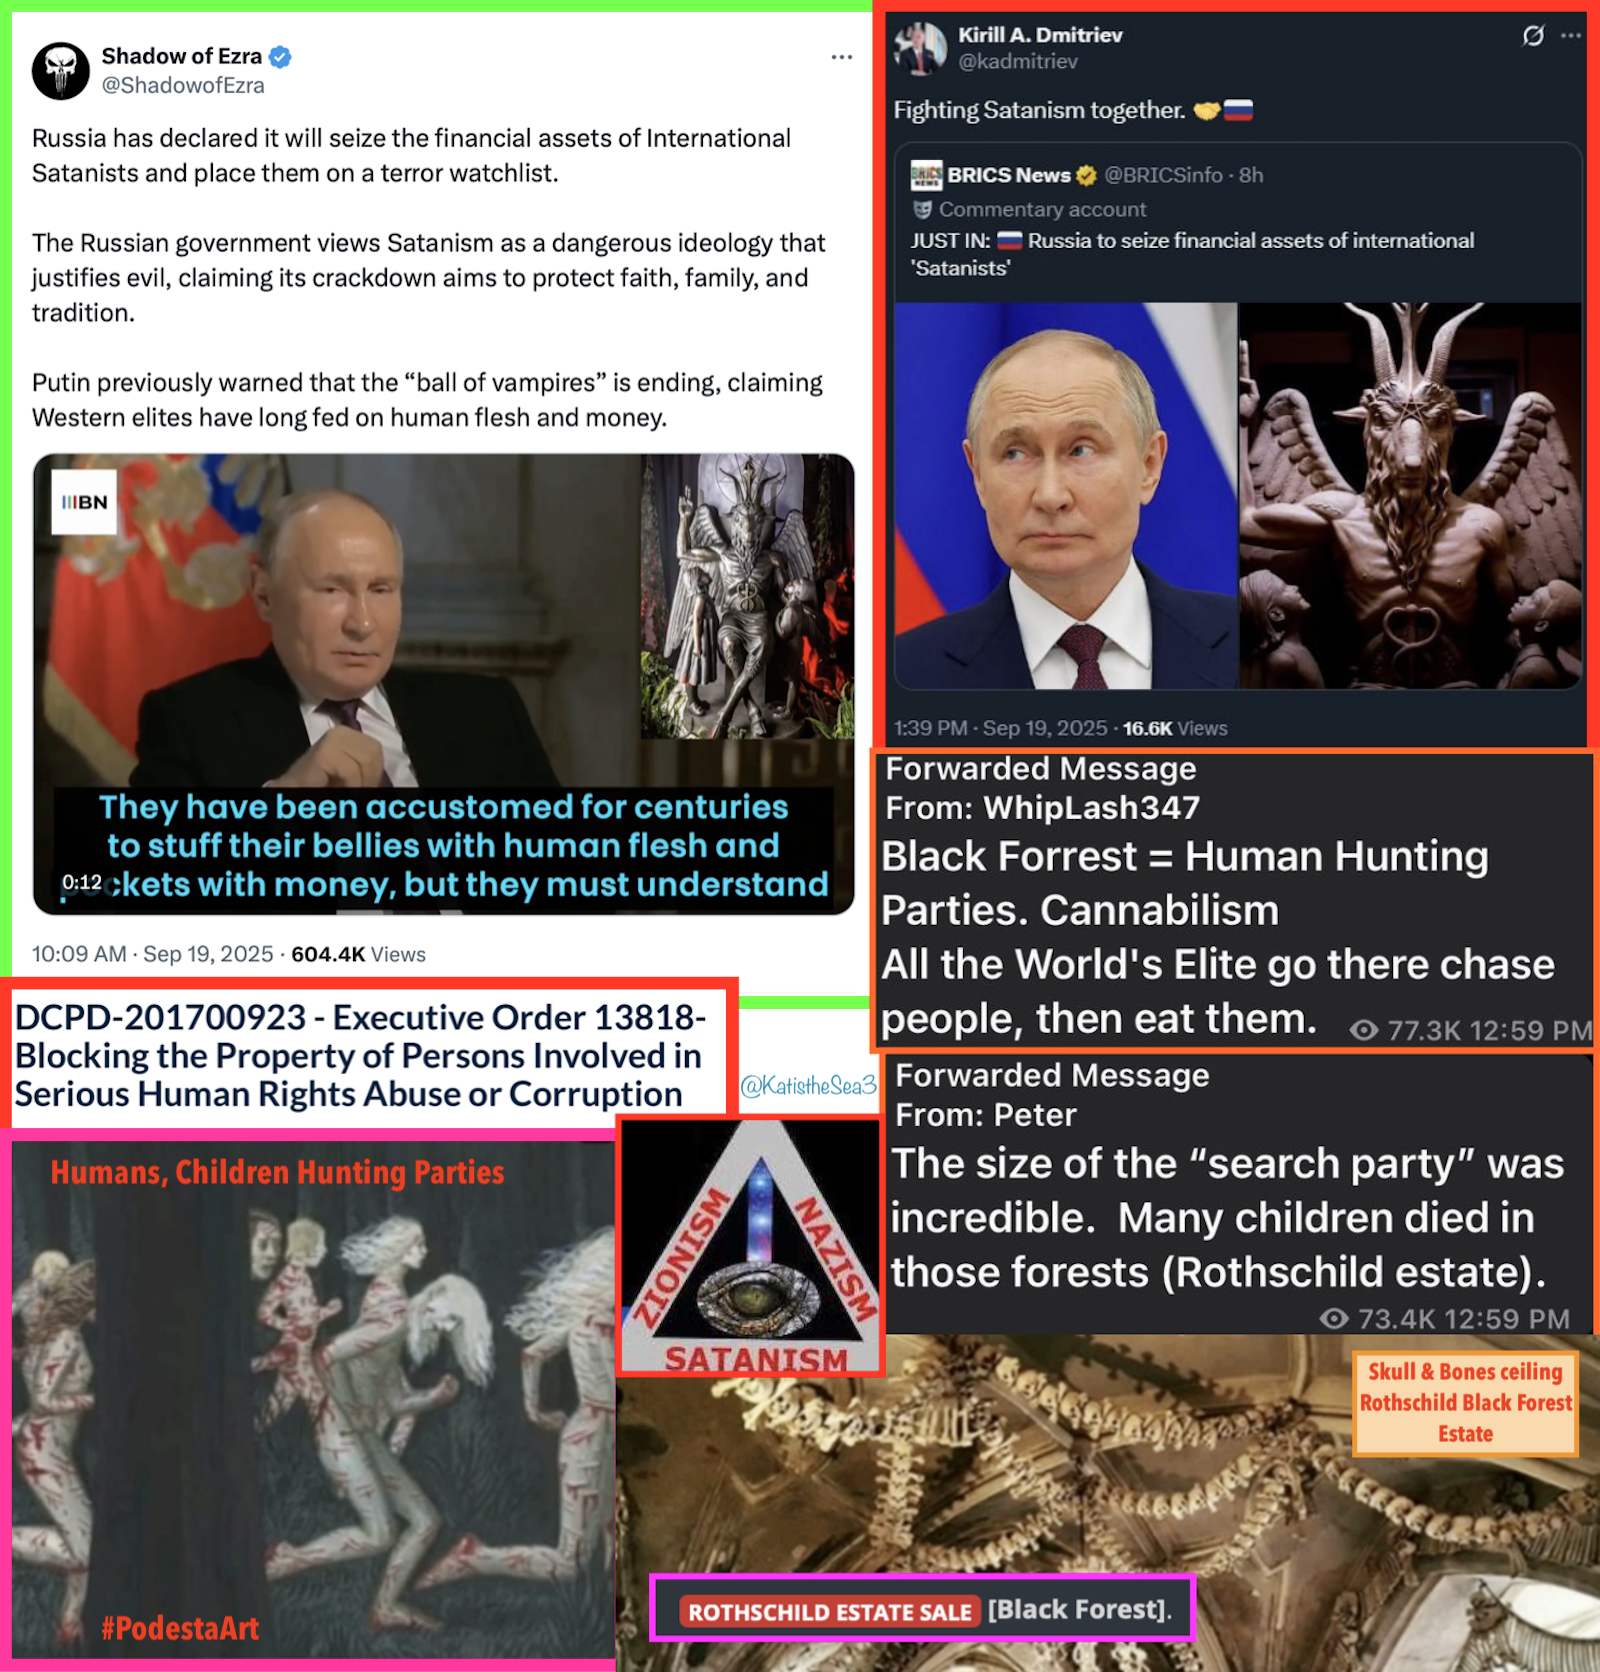Play the IBN Putin video thumbnail

tap(443, 684)
